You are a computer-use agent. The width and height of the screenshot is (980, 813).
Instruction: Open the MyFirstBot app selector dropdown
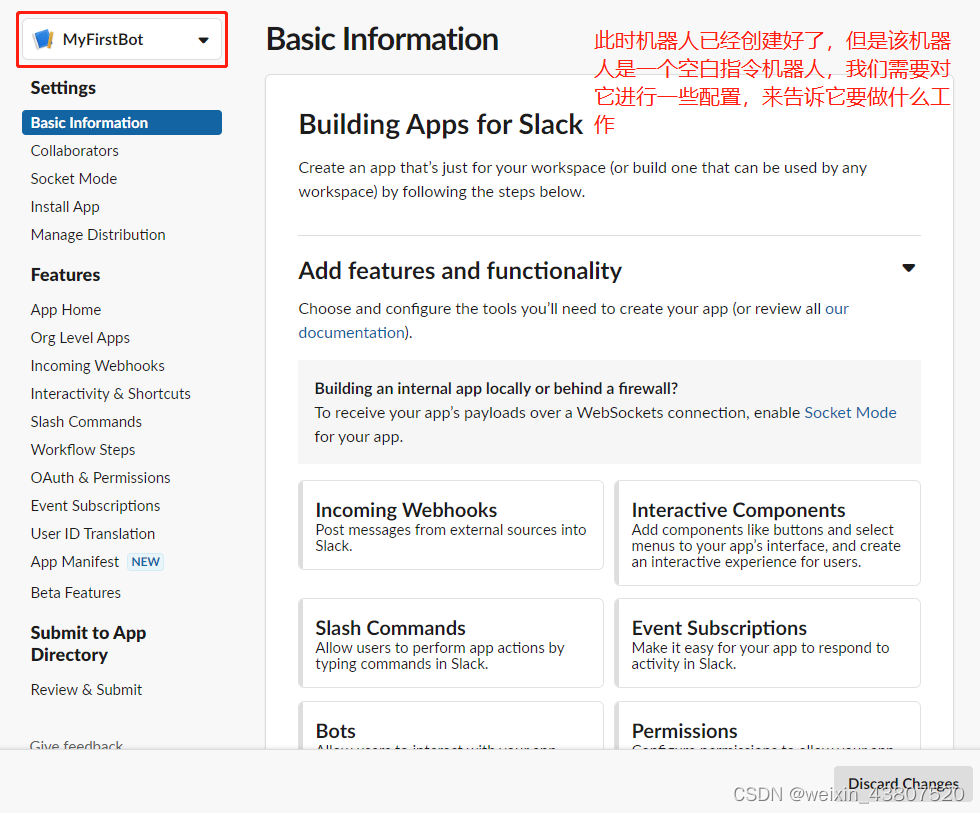click(x=122, y=39)
